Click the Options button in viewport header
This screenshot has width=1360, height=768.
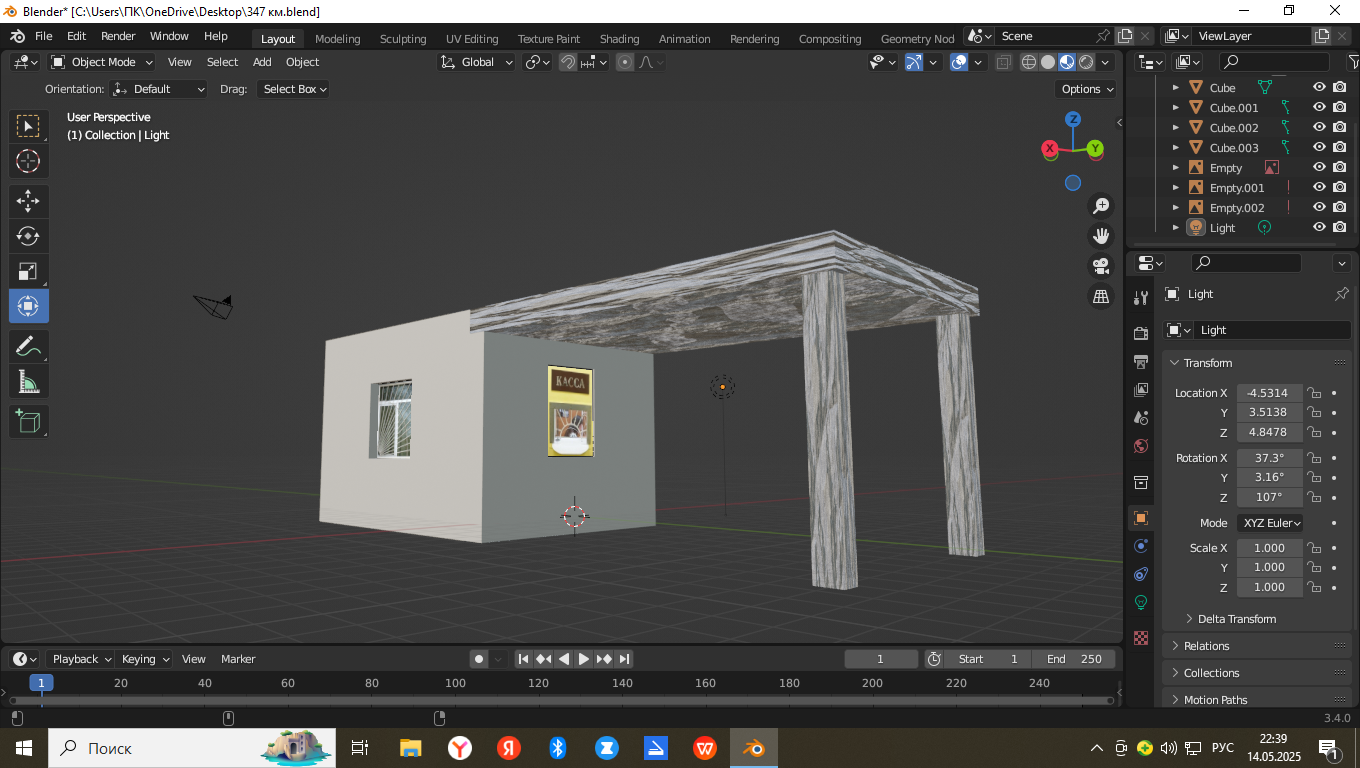coord(1086,89)
